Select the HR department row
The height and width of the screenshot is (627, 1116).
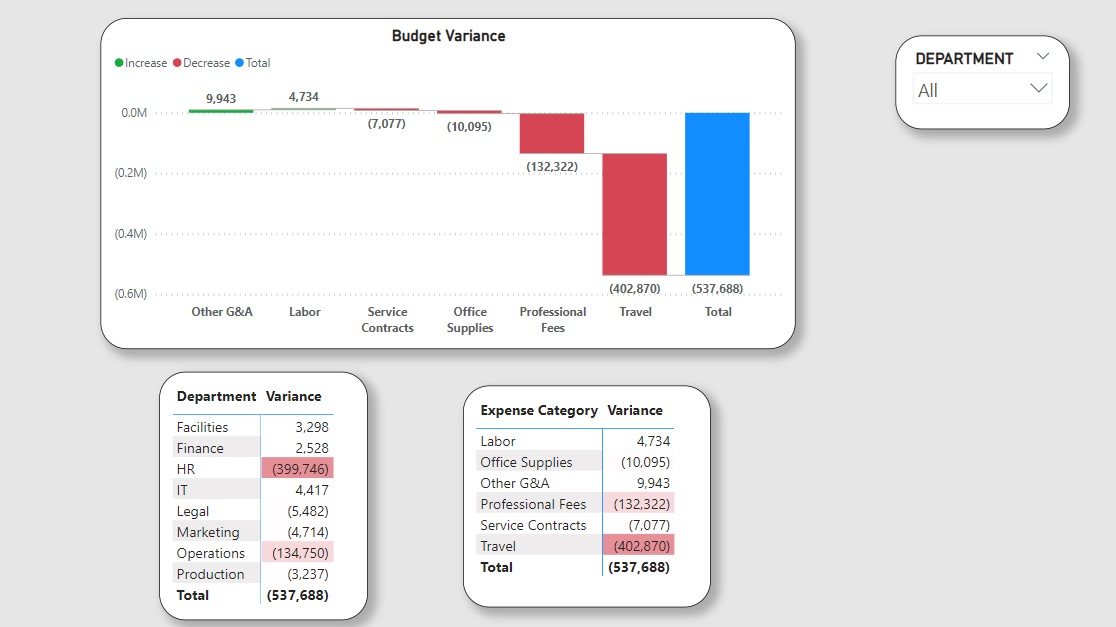tap(253, 469)
